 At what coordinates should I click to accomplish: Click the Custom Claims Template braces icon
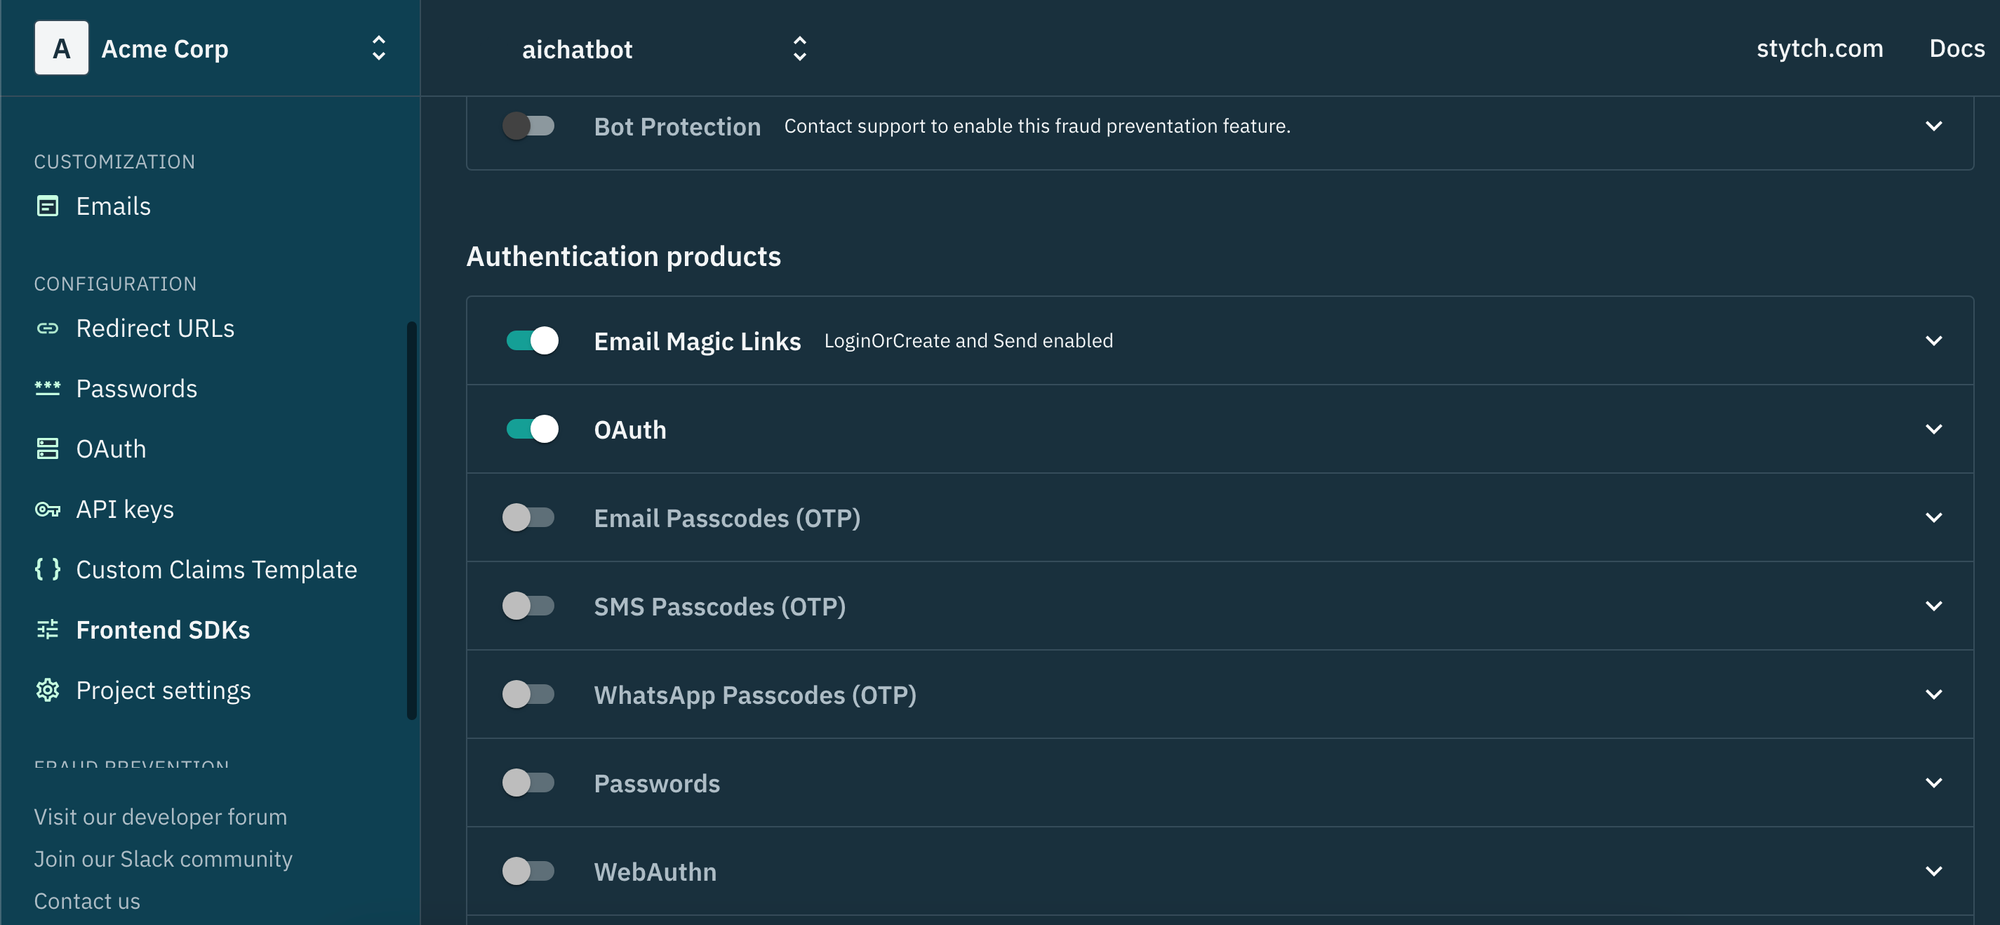point(47,569)
